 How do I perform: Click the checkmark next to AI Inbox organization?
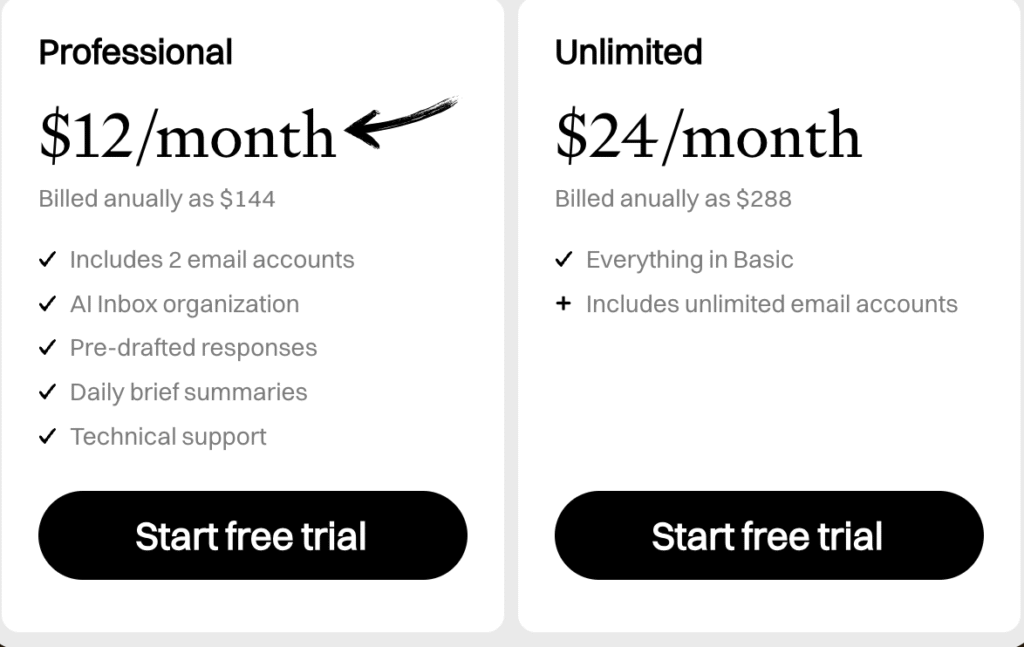click(47, 304)
